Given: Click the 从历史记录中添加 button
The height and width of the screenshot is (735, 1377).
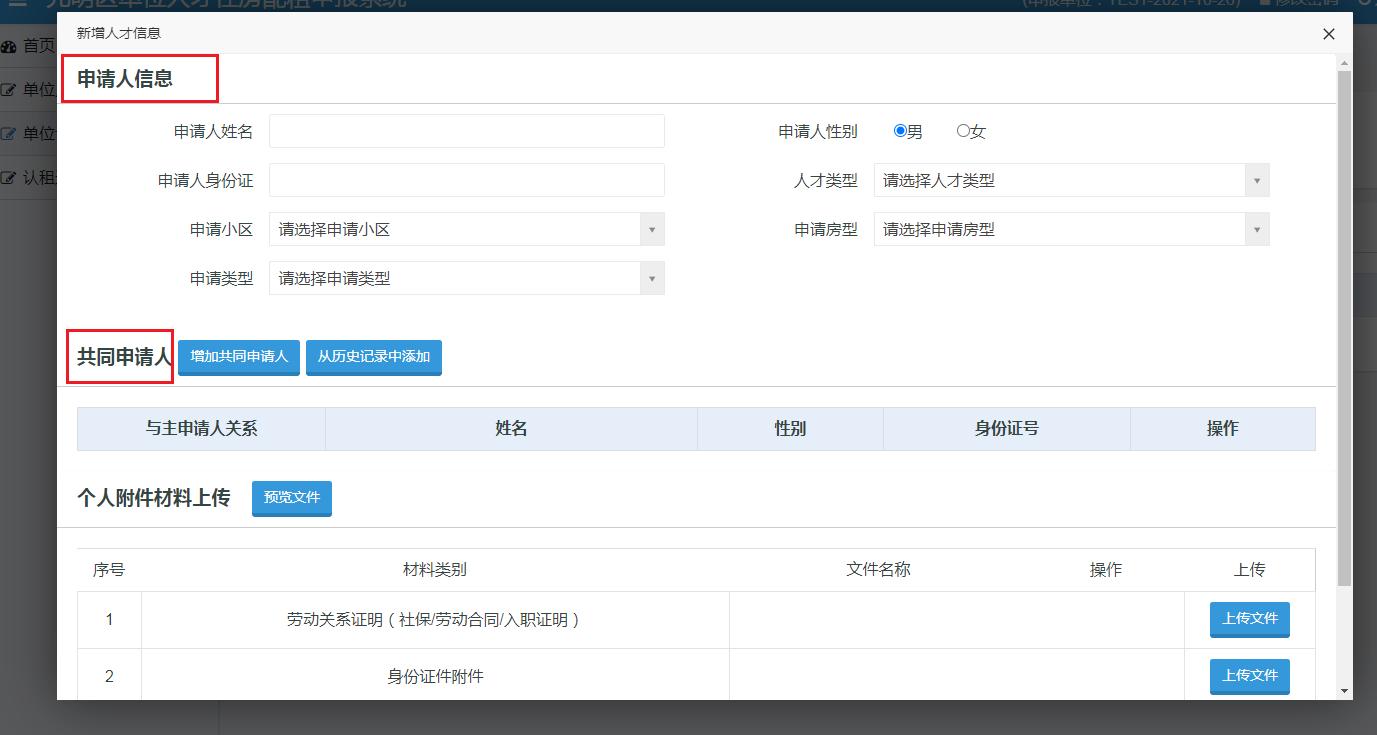Looking at the screenshot, I should [x=373, y=356].
